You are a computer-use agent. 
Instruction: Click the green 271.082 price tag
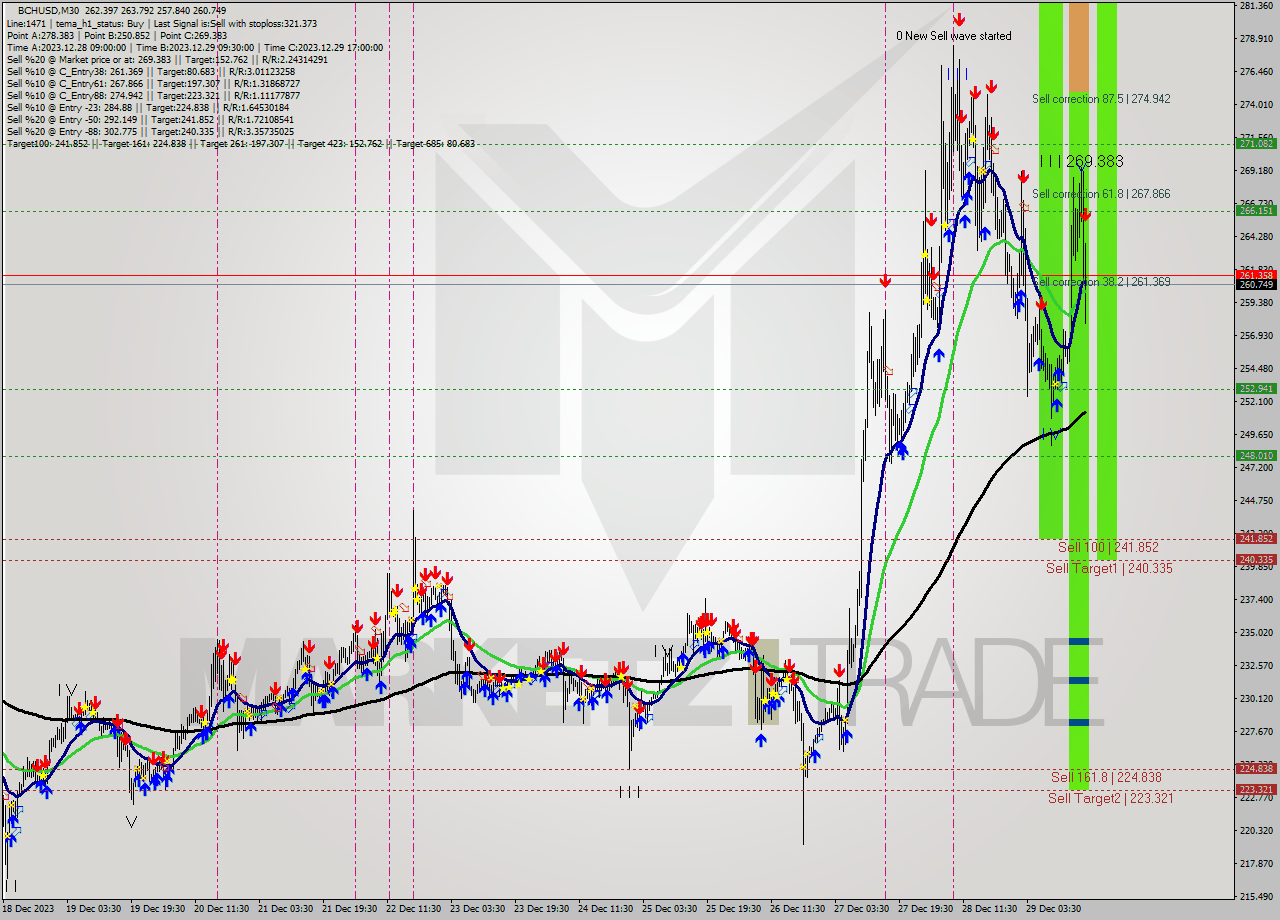1256,144
